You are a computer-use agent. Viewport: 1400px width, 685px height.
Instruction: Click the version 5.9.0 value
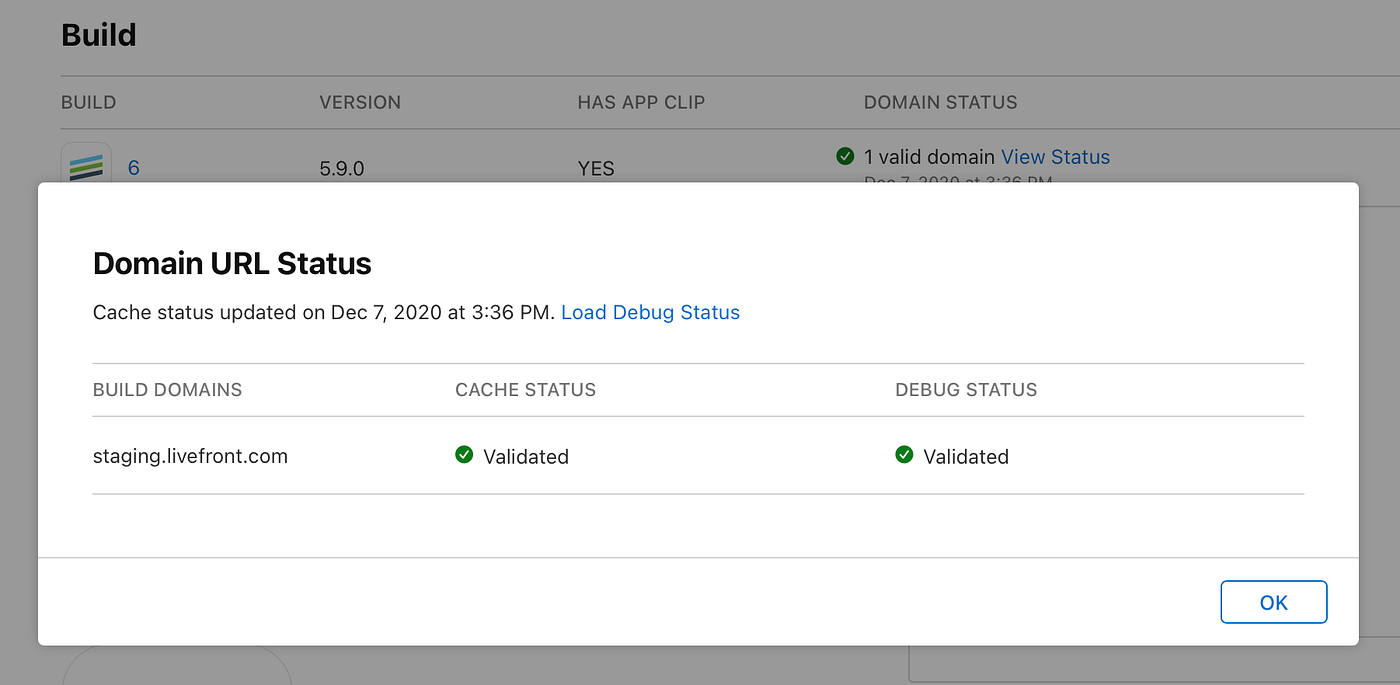[342, 168]
